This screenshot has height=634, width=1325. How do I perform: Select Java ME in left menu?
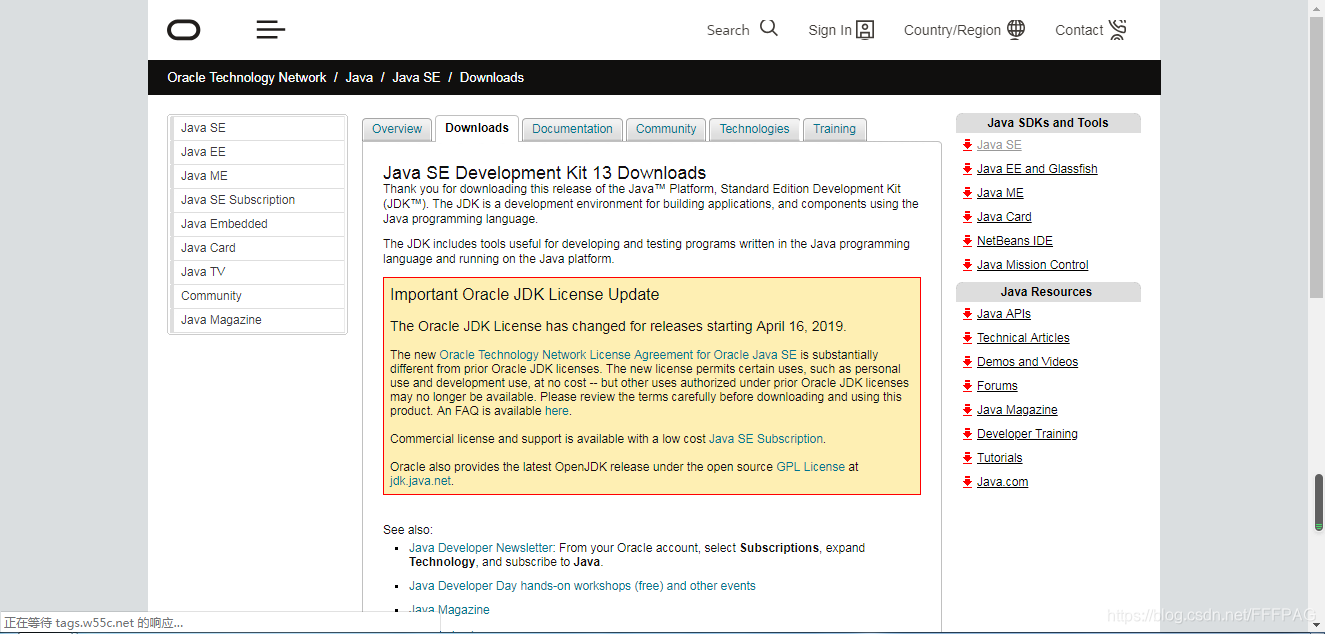[258, 176]
